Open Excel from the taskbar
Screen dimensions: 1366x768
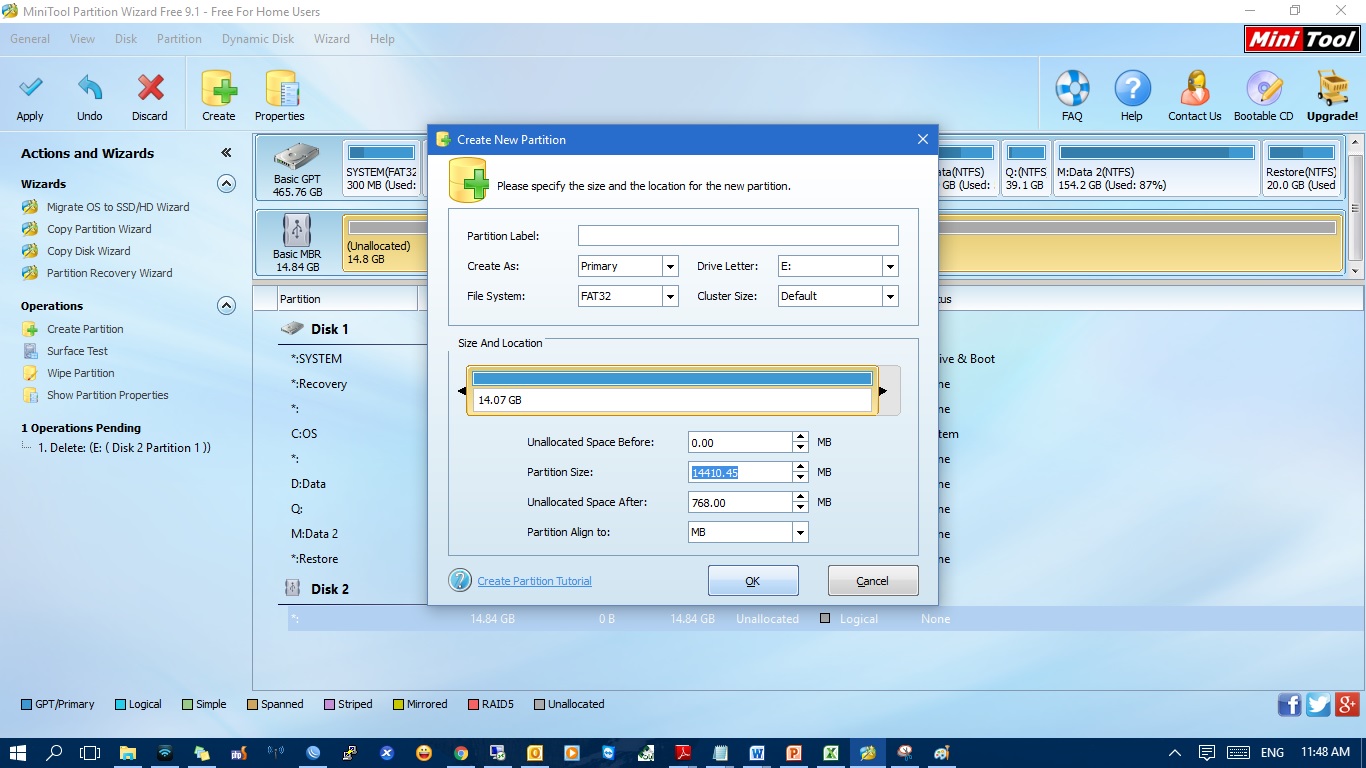831,752
